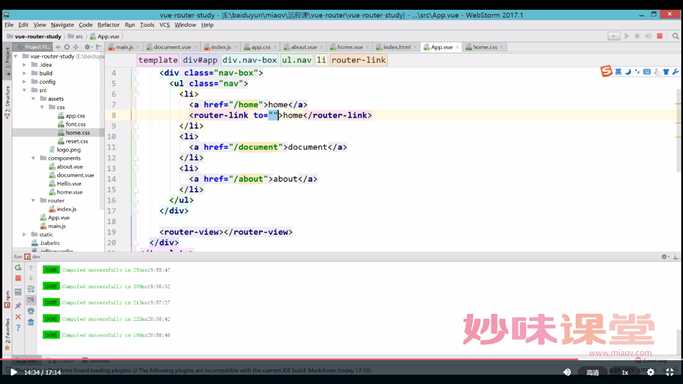Click the router-link breadcrumb
The height and width of the screenshot is (384, 683).
coord(358,60)
